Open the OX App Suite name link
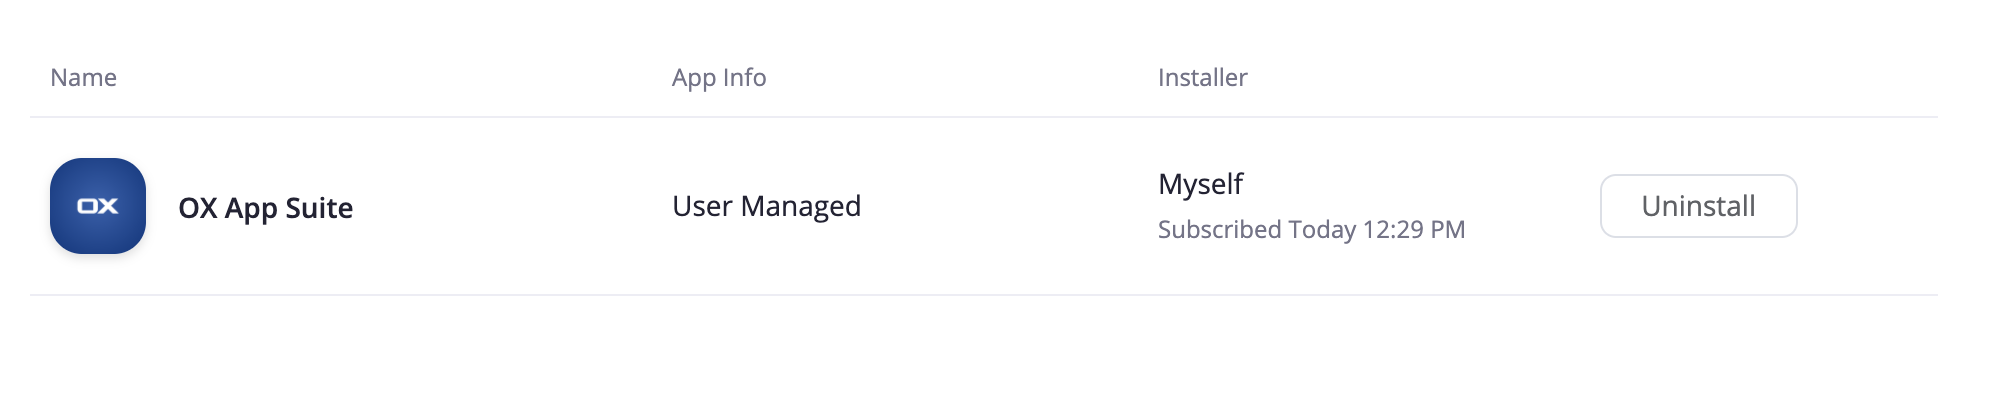This screenshot has height=414, width=1994. (x=265, y=208)
